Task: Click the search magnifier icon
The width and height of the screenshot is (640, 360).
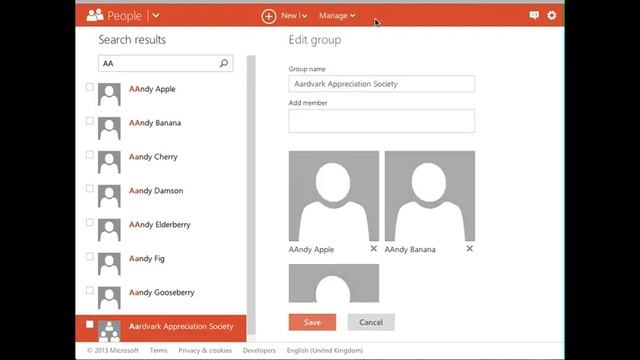Action: coord(224,63)
